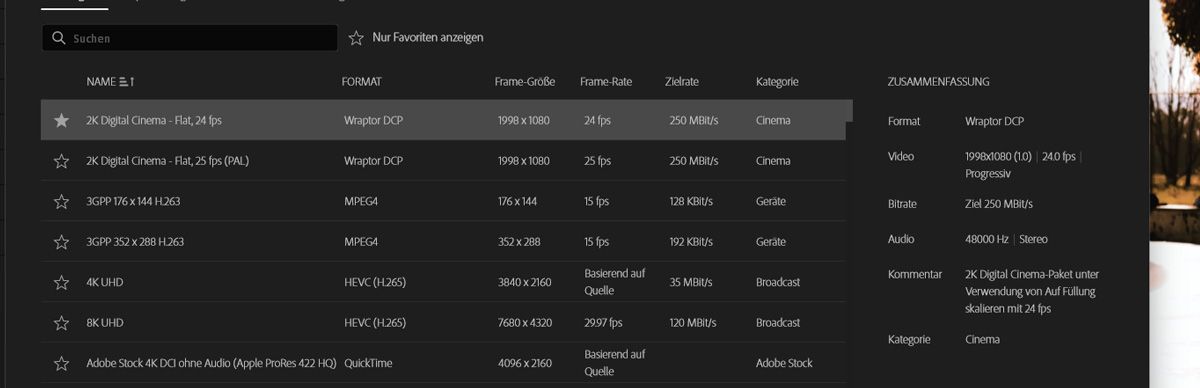Click the 120 MBit/s target rate cell
Viewport: 1200px width, 388px height.
693,323
